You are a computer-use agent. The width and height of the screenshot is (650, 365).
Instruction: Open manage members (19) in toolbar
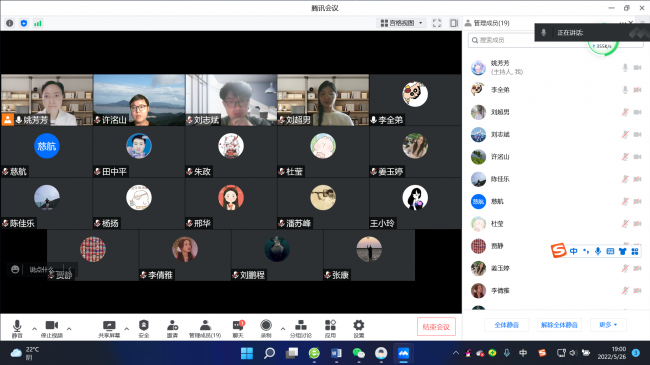pyautogui.click(x=205, y=329)
